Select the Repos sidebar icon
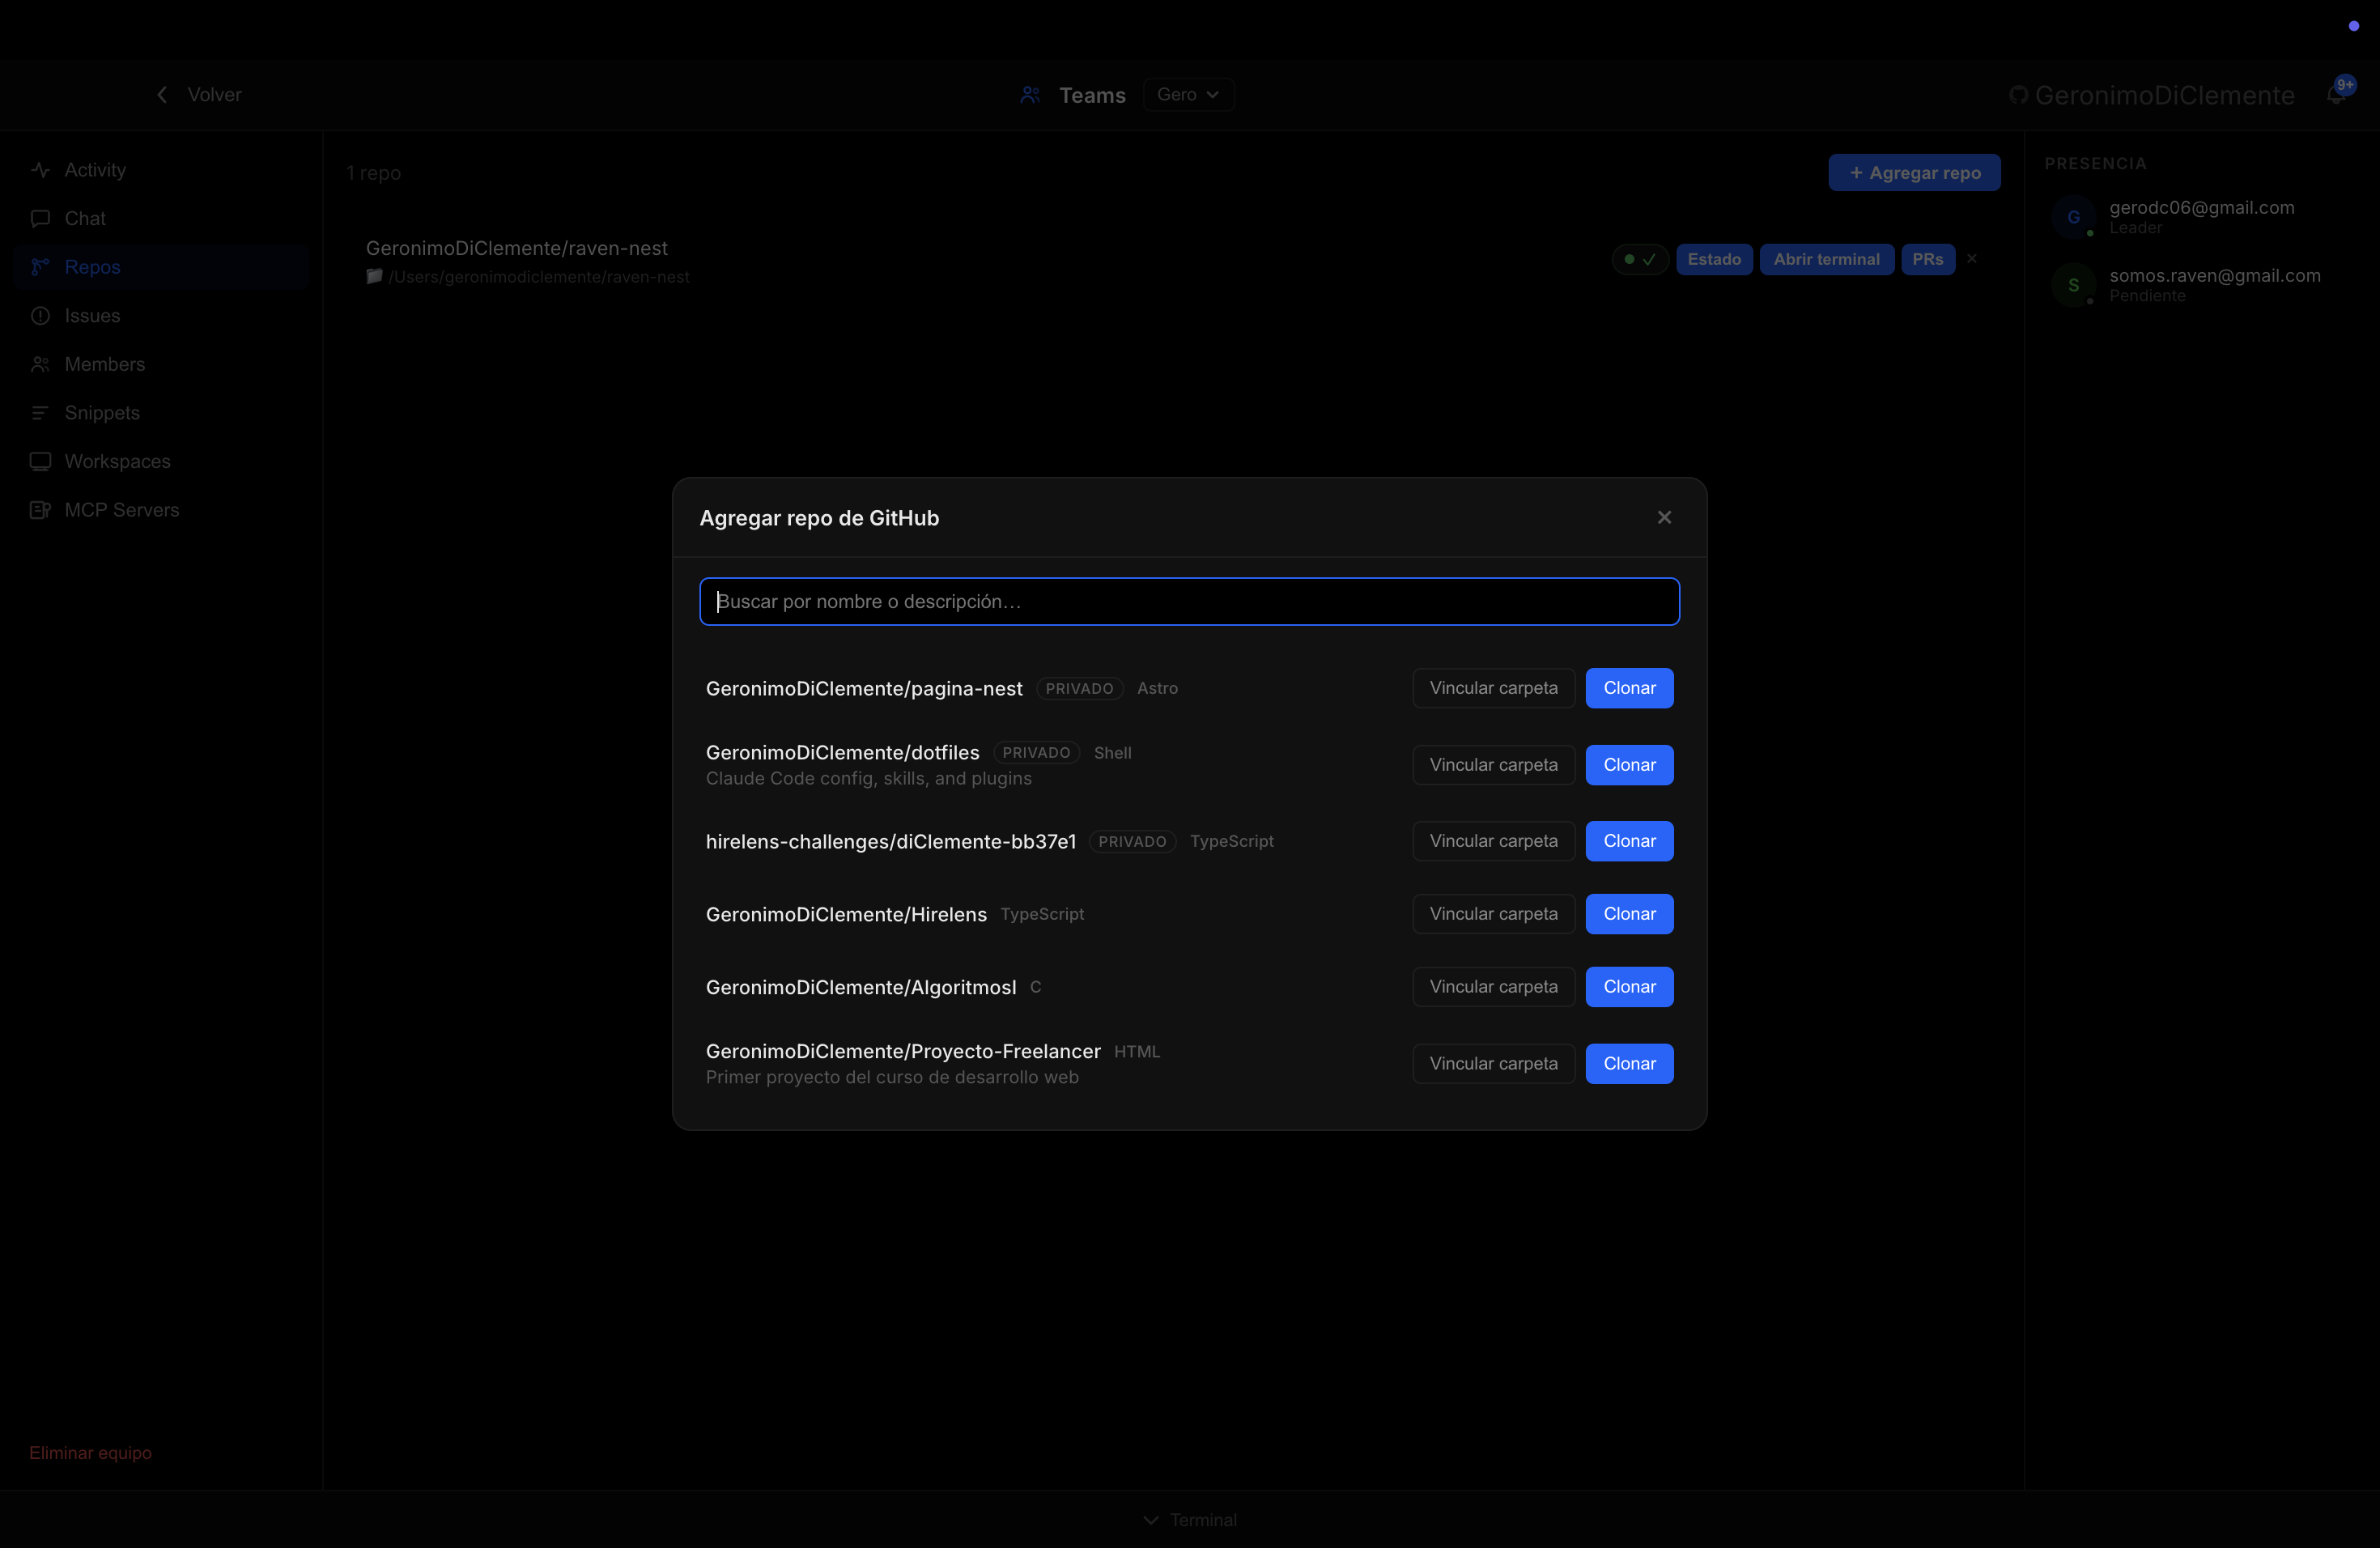2380x1548 pixels. [41, 267]
